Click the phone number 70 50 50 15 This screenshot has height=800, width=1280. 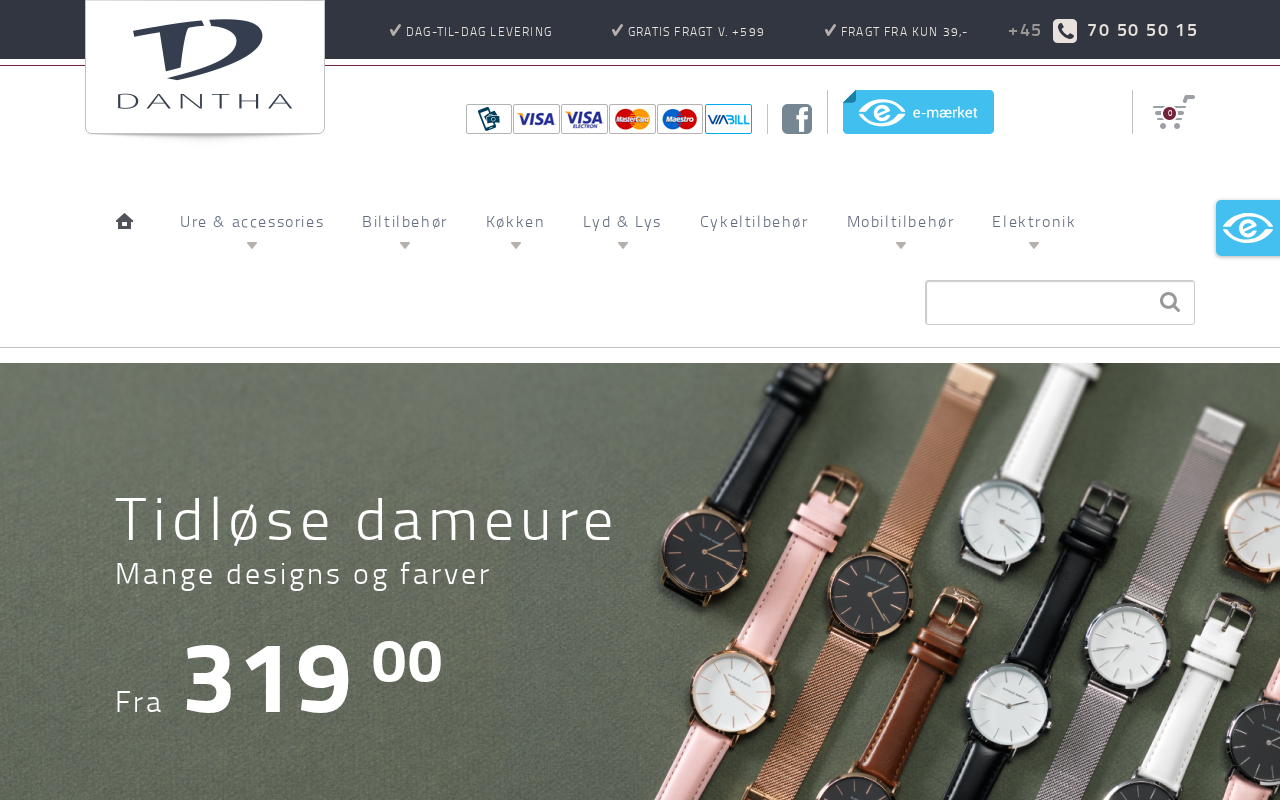[x=1142, y=30]
